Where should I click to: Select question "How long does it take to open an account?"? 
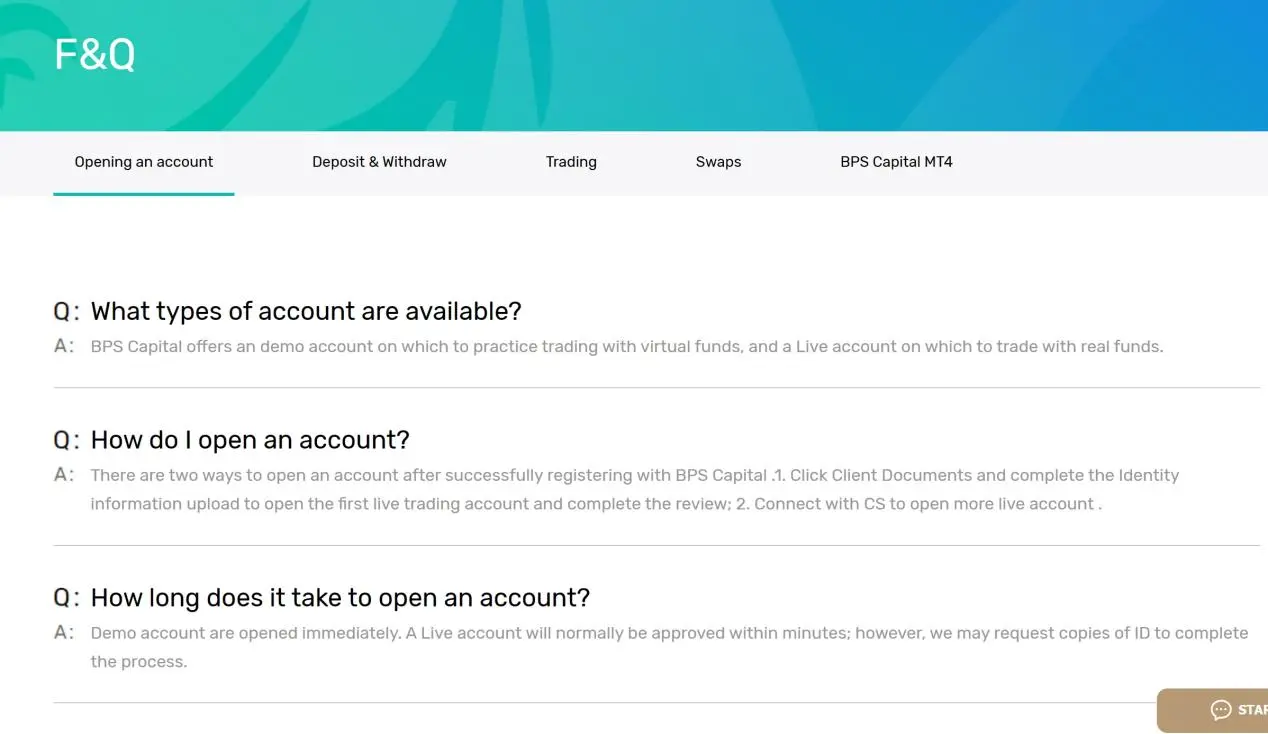[x=340, y=598]
